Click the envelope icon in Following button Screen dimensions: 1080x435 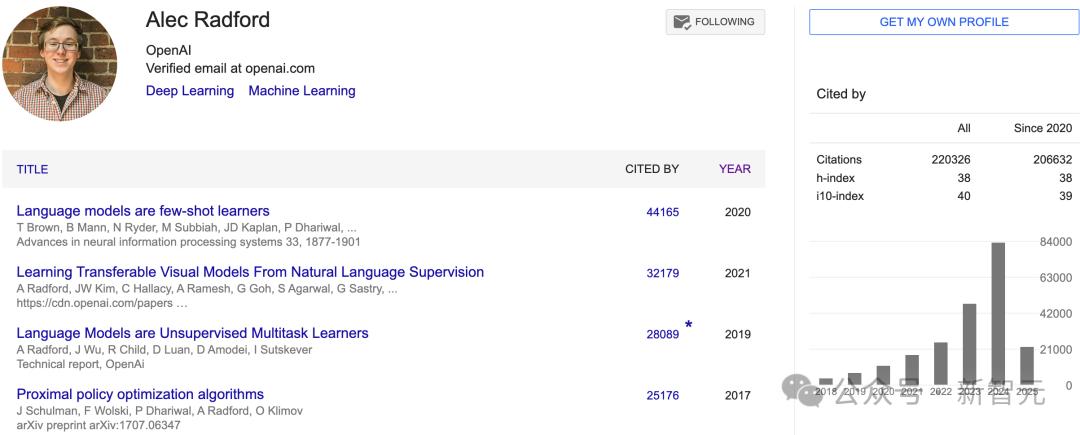pyautogui.click(x=683, y=22)
